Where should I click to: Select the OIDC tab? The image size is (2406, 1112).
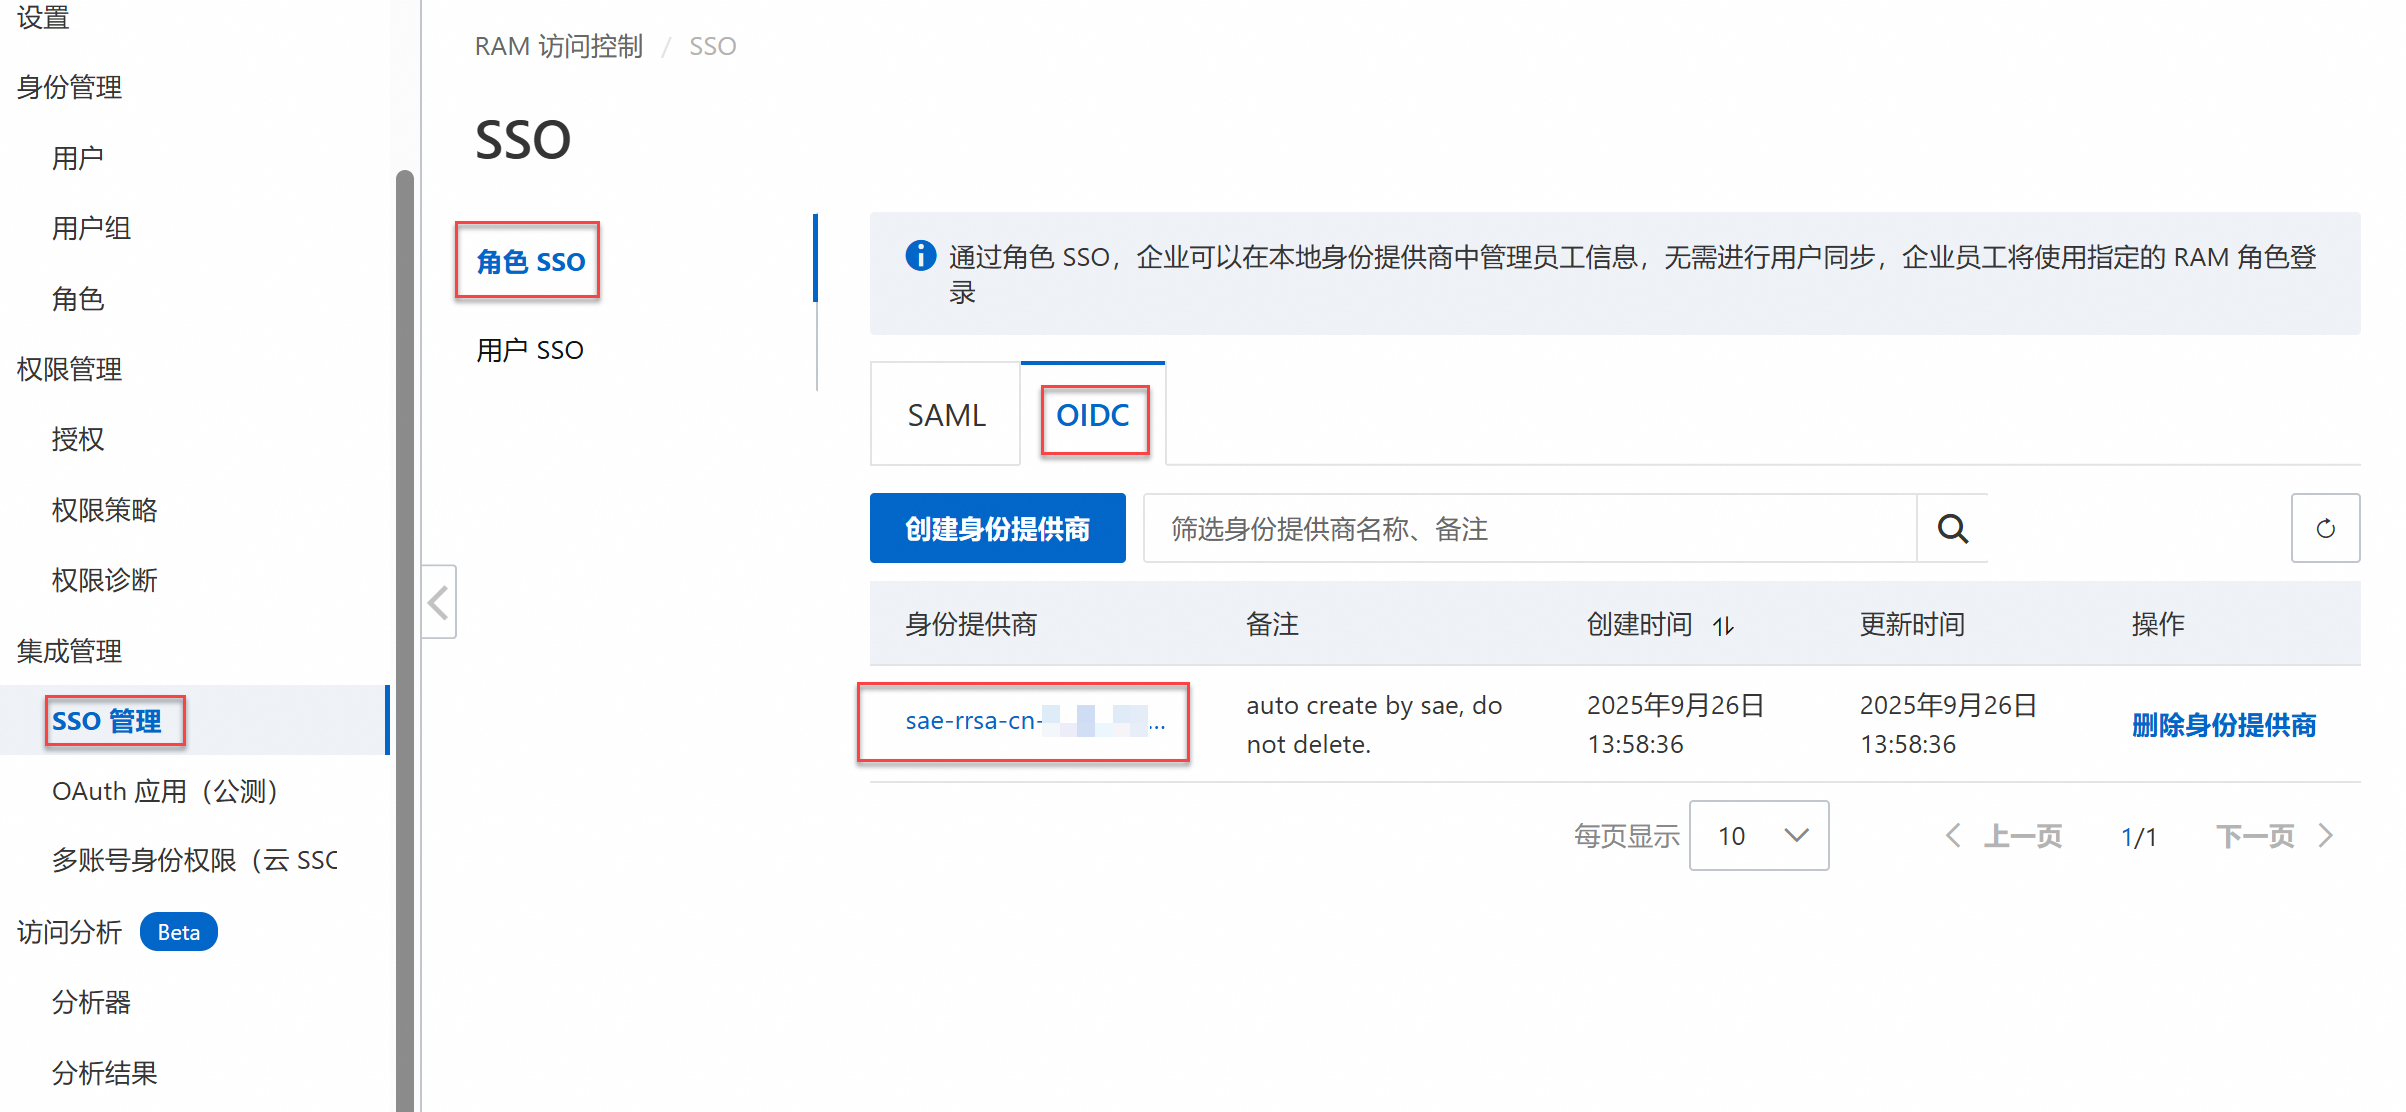point(1093,415)
